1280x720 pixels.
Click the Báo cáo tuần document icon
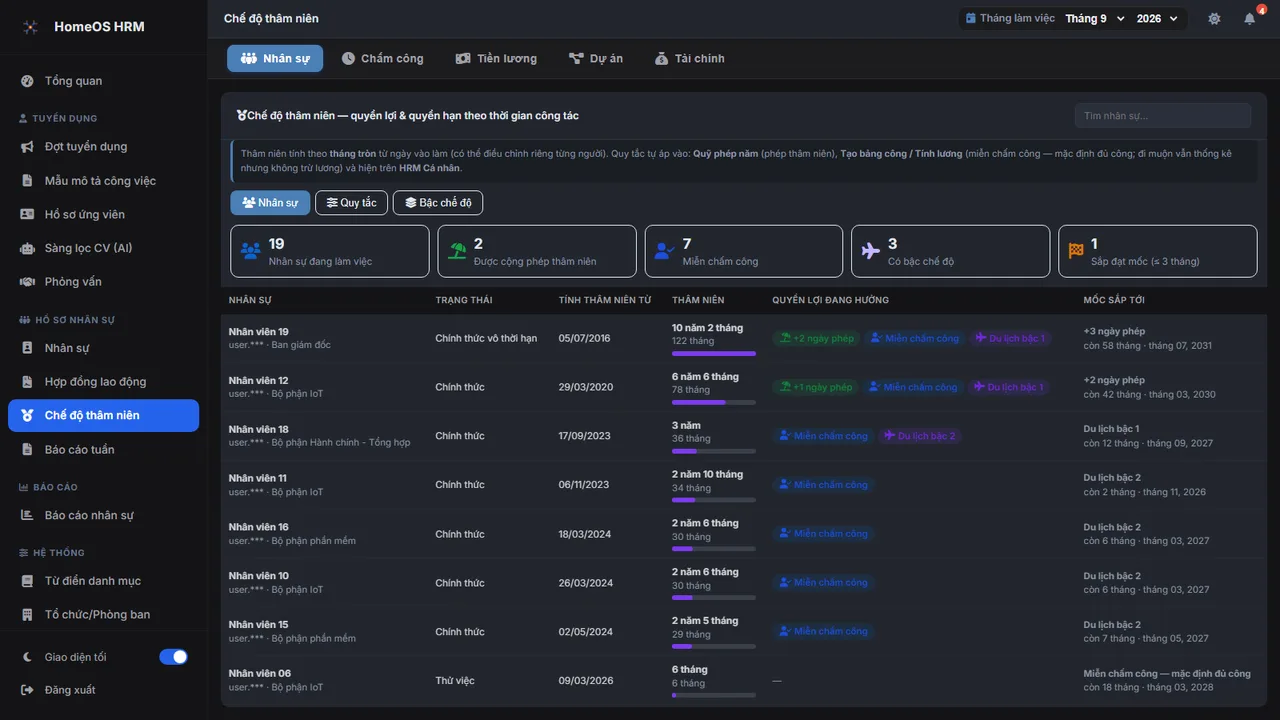click(27, 450)
